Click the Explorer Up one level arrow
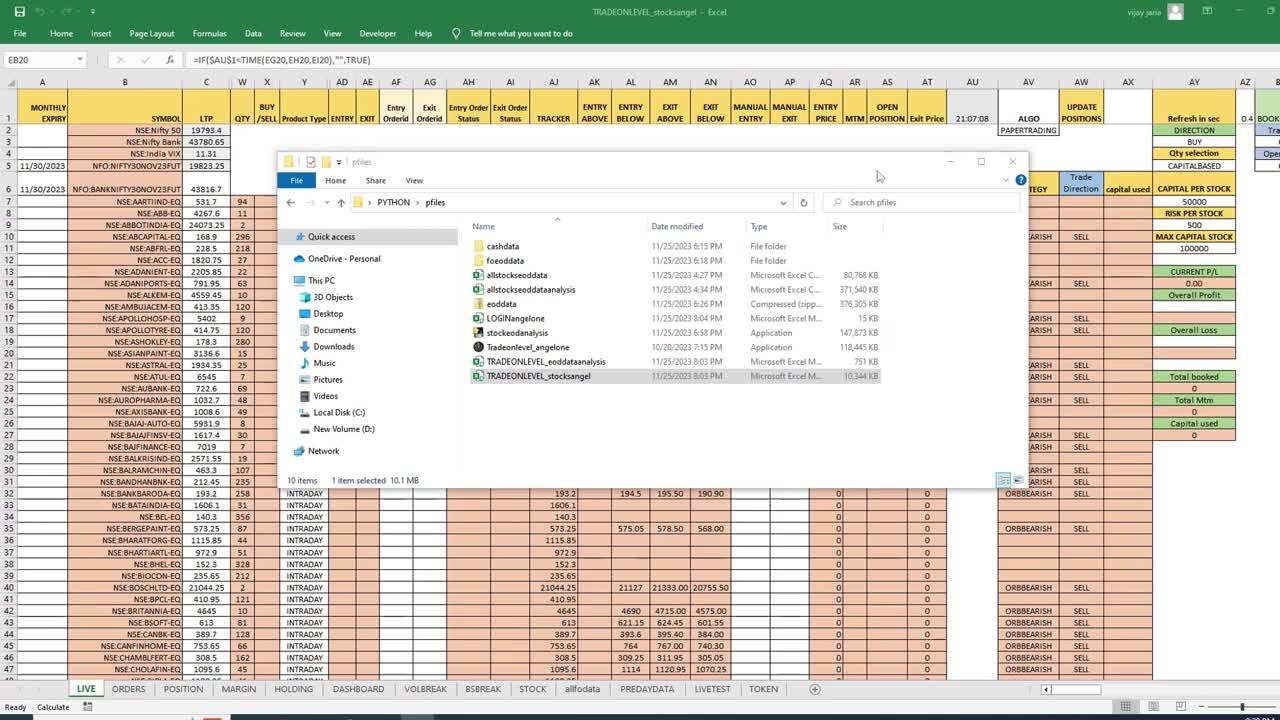The image size is (1280, 720). pos(340,202)
